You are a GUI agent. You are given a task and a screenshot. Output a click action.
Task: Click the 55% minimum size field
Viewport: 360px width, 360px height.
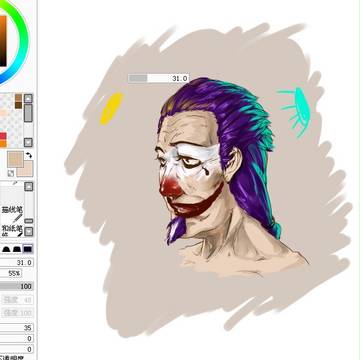pyautogui.click(x=11, y=273)
